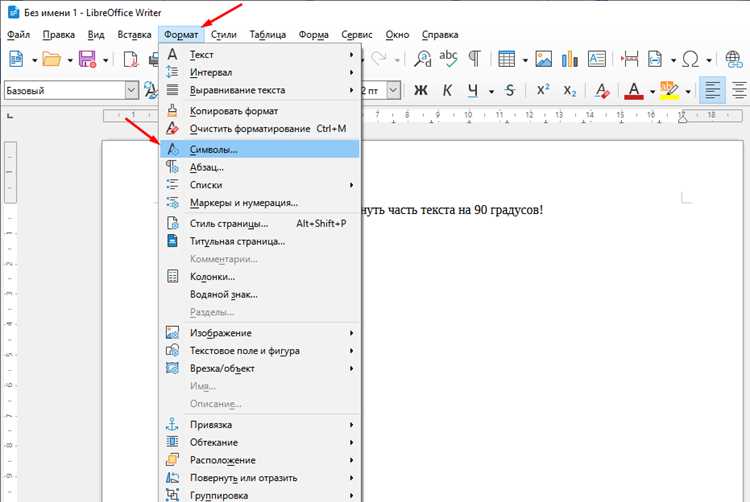750x502 pixels.
Task: Open Изображение submenu
Action: coord(260,332)
